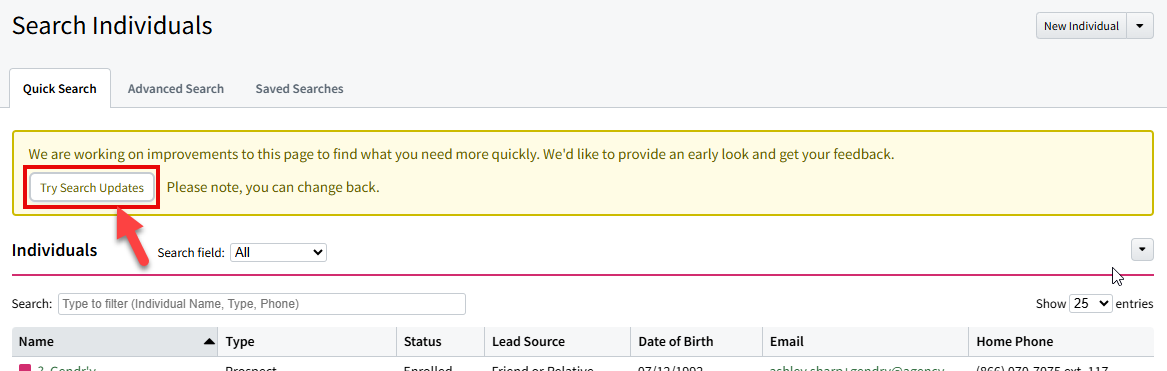Image resolution: width=1167 pixels, height=371 pixels.
Task: Sort by the Lead Source column header
Action: tap(558, 342)
